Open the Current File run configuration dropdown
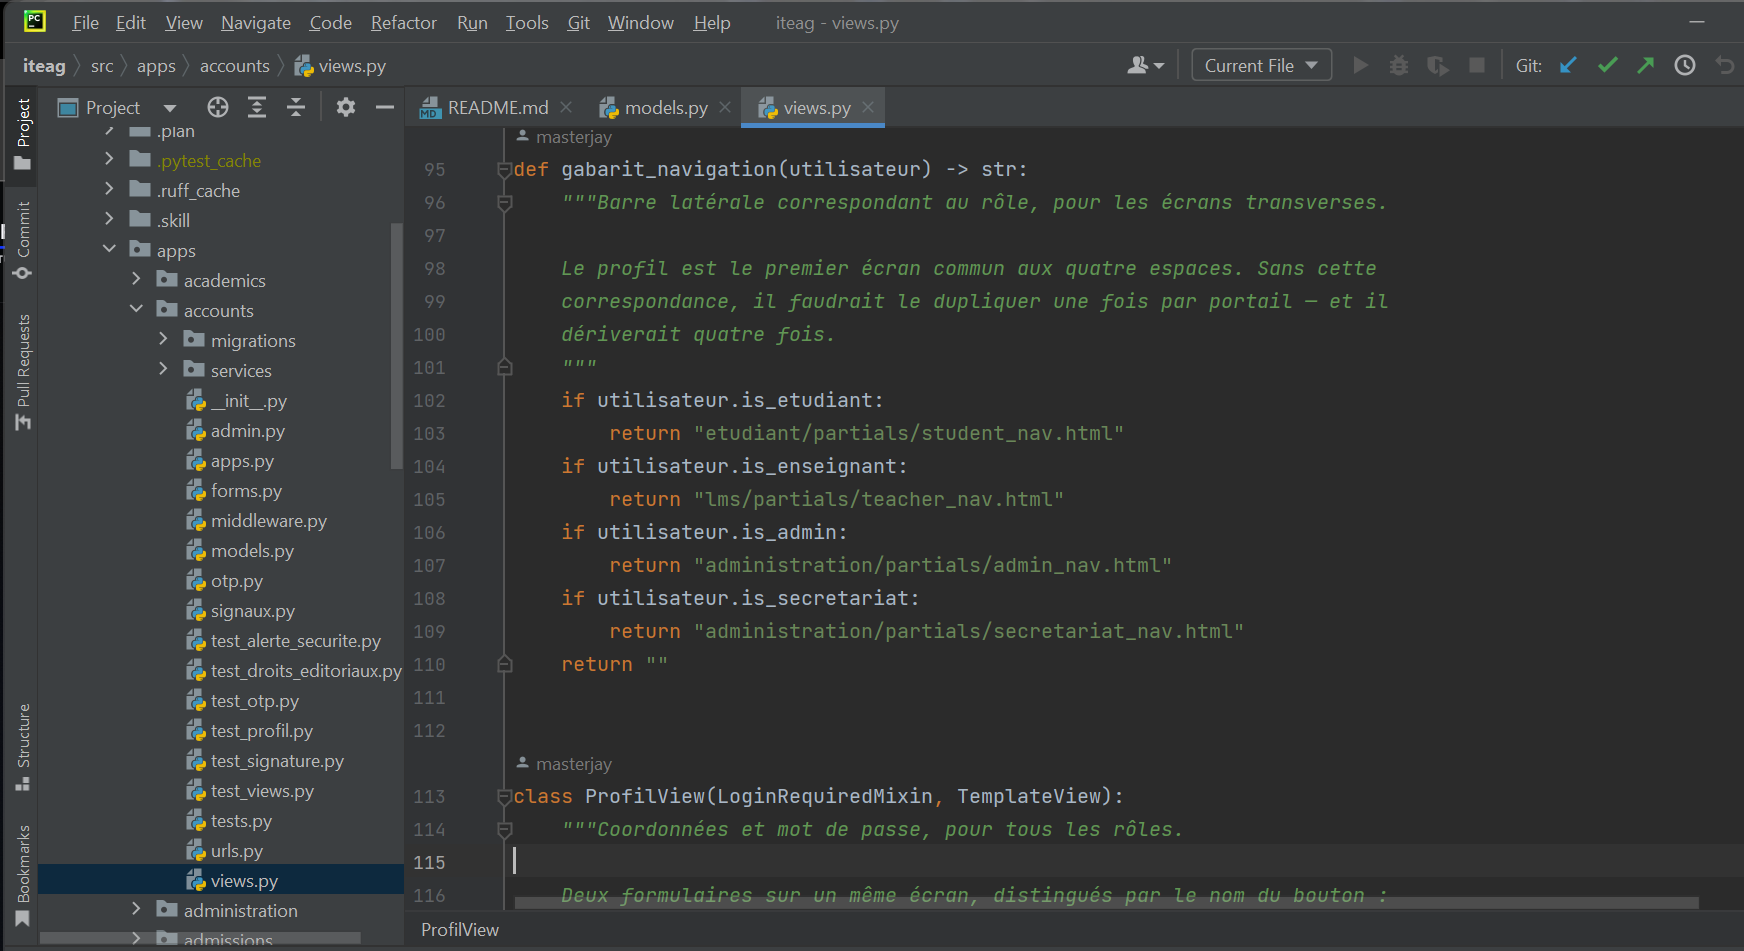Screen dimensions: 1744x951 pos(1261,65)
